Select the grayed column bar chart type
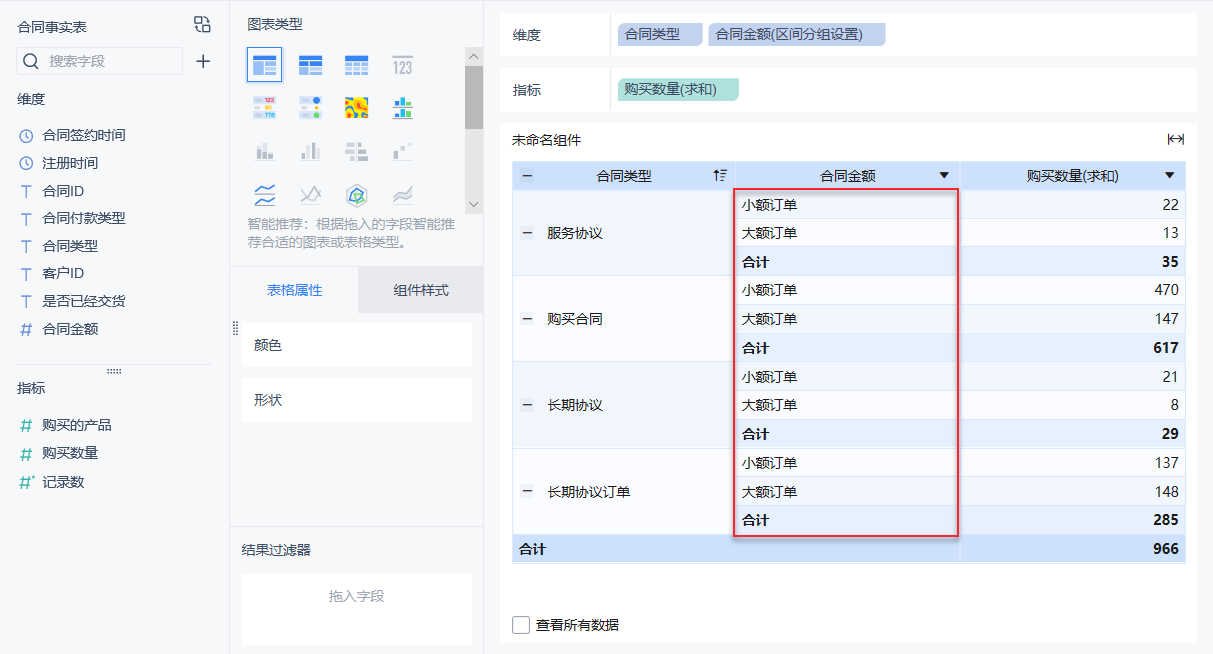 click(x=311, y=151)
